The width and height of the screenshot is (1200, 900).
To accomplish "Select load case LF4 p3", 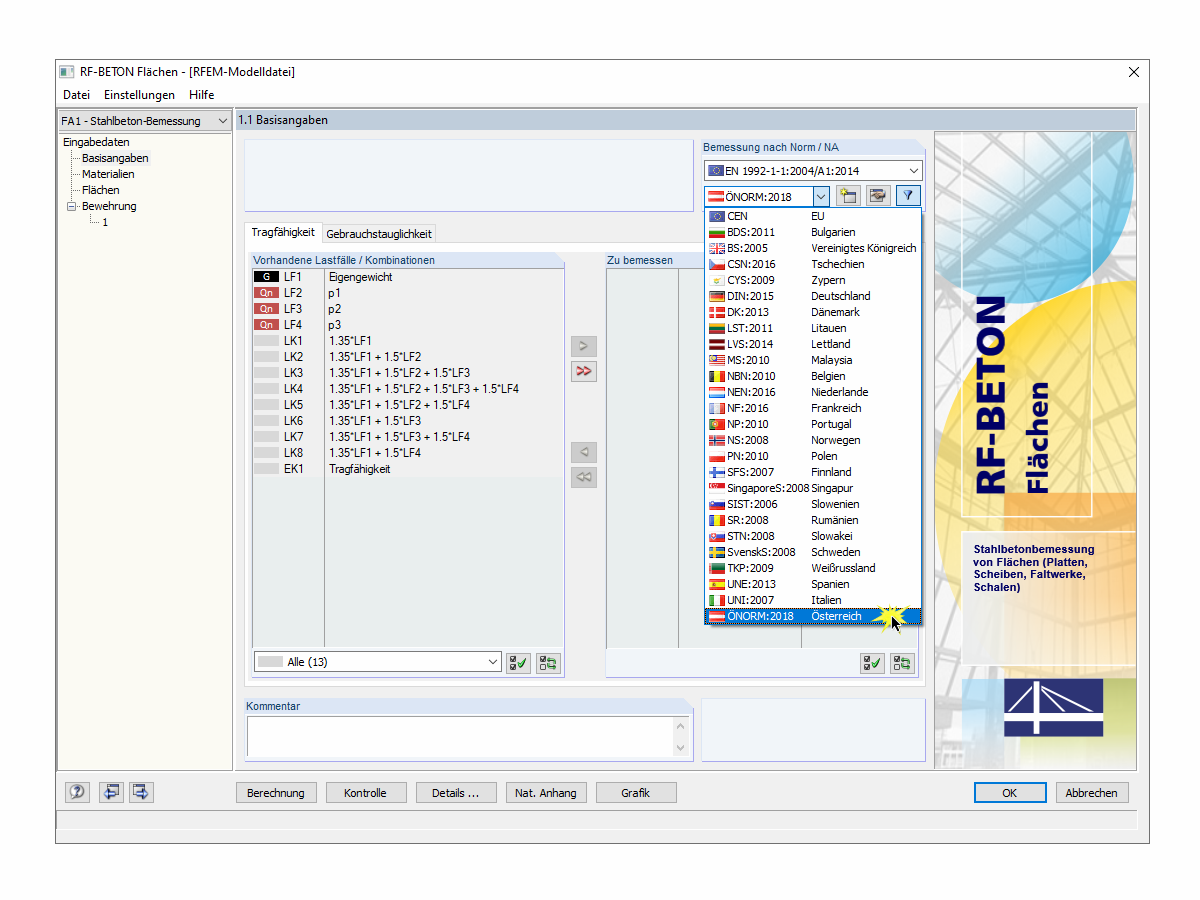I will tap(408, 325).
